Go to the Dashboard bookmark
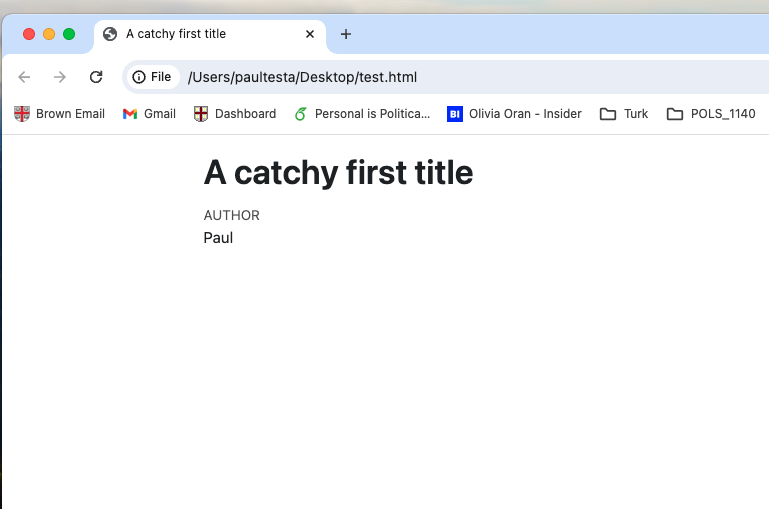The image size is (769, 509). pos(235,114)
